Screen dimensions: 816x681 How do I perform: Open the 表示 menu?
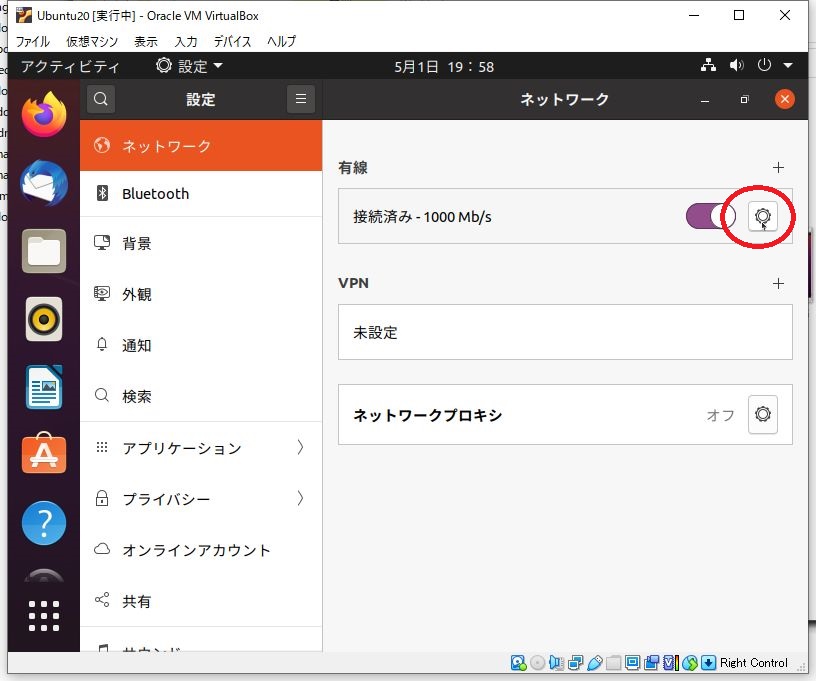pyautogui.click(x=146, y=41)
